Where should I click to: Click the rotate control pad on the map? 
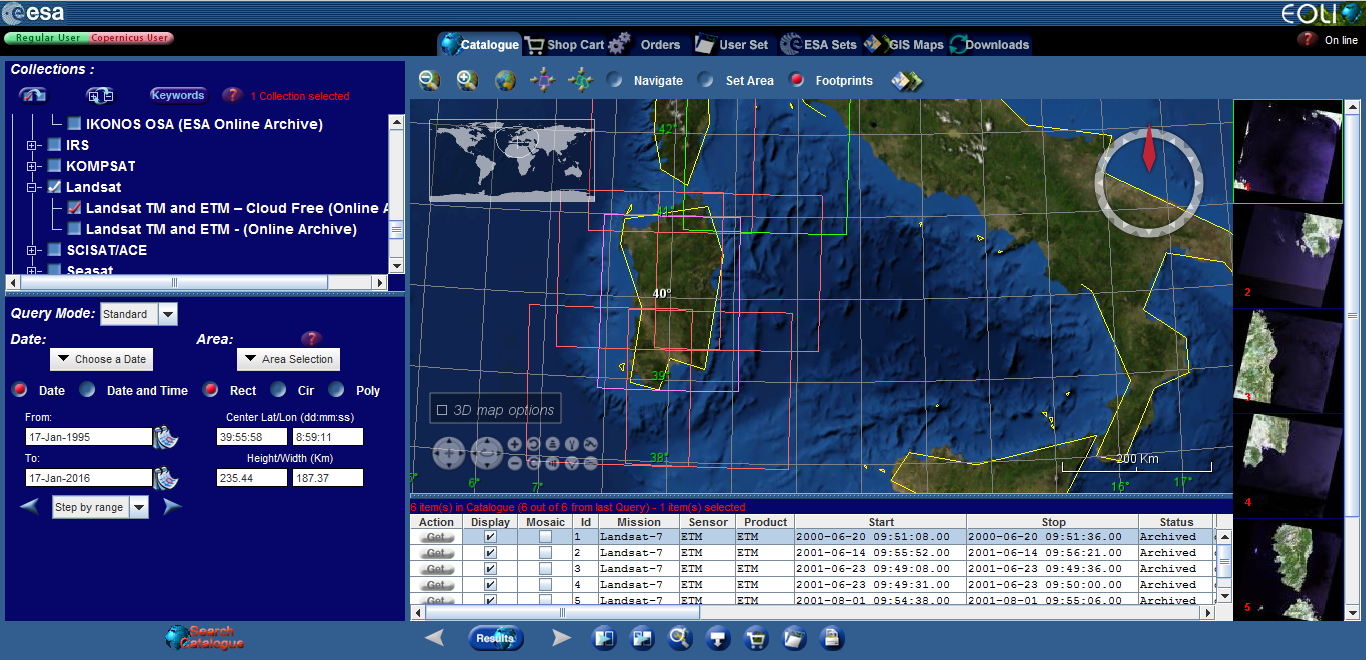487,454
